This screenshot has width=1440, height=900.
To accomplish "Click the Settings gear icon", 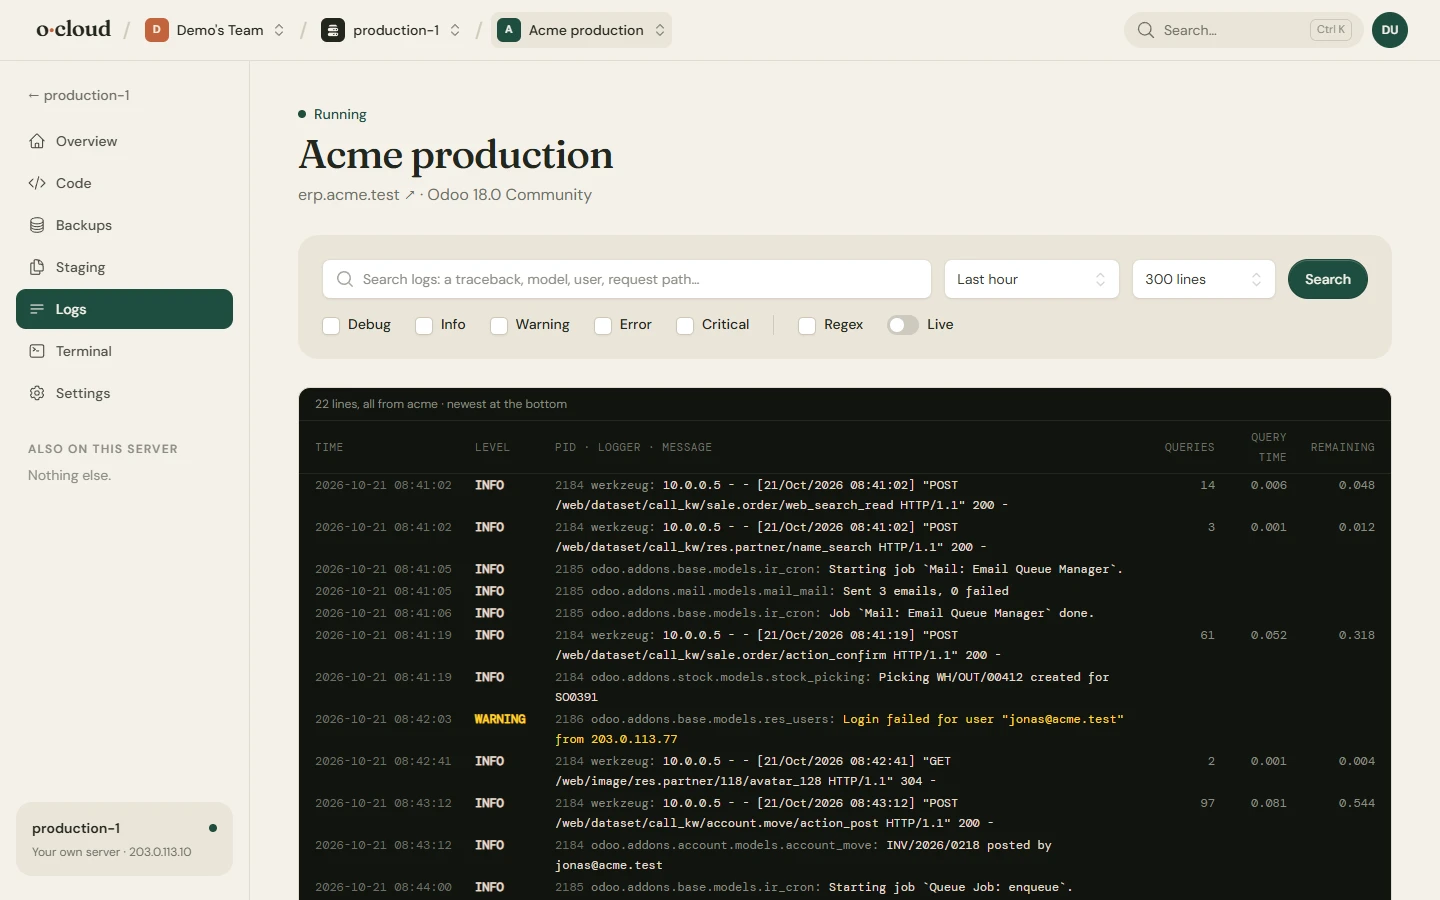I will [x=37, y=393].
